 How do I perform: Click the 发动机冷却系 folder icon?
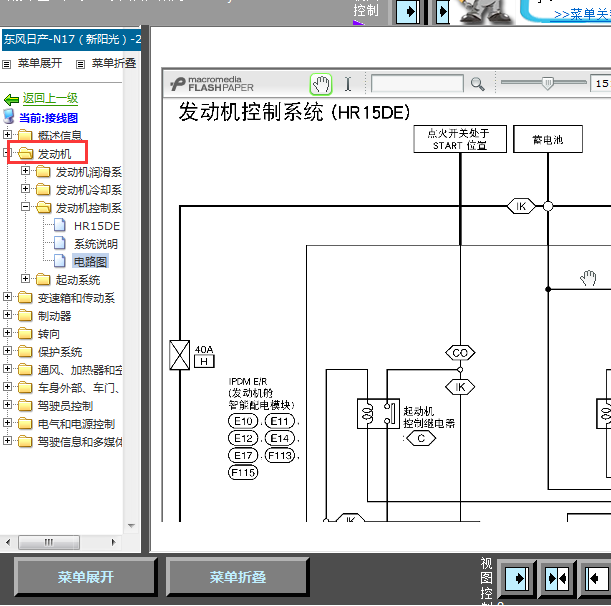43,189
